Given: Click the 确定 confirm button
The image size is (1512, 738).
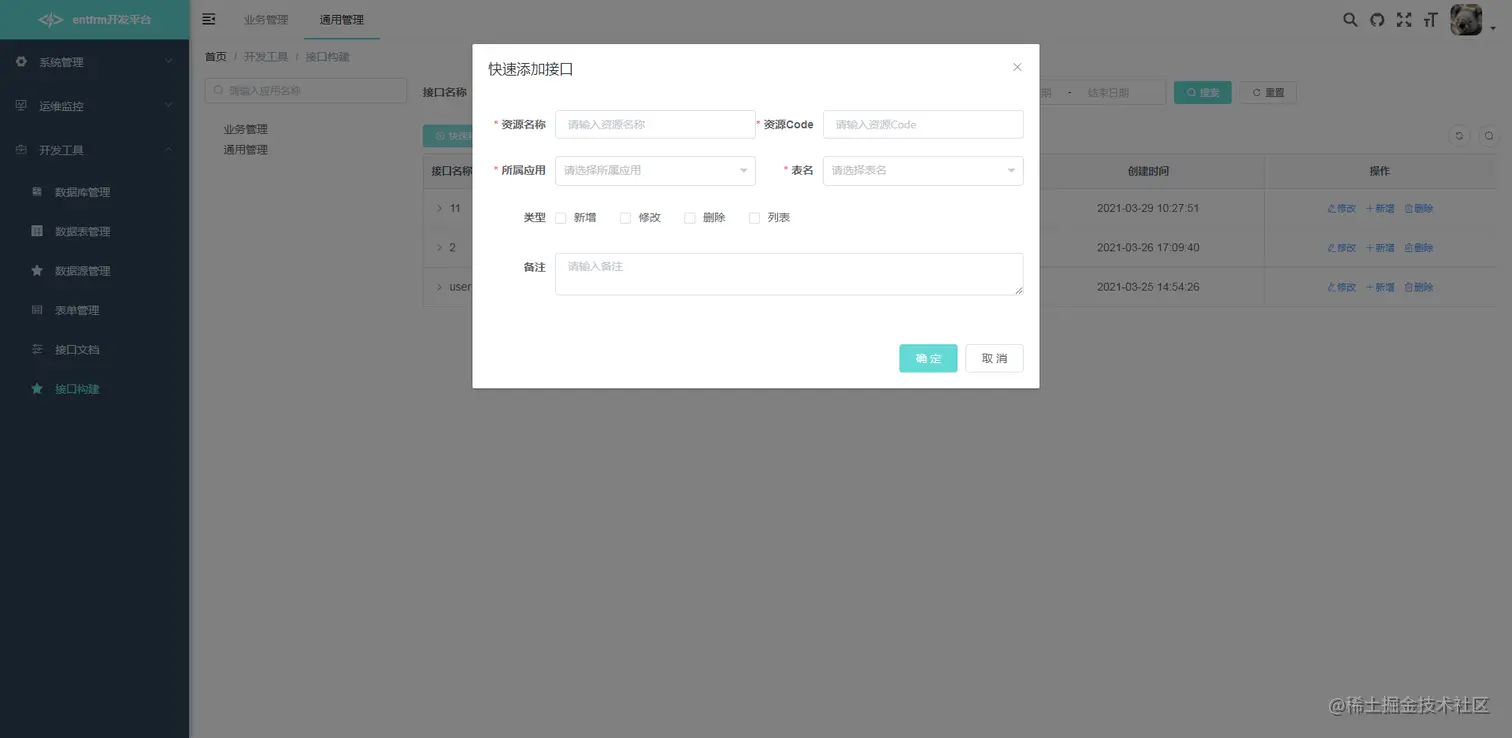Looking at the screenshot, I should coord(928,358).
